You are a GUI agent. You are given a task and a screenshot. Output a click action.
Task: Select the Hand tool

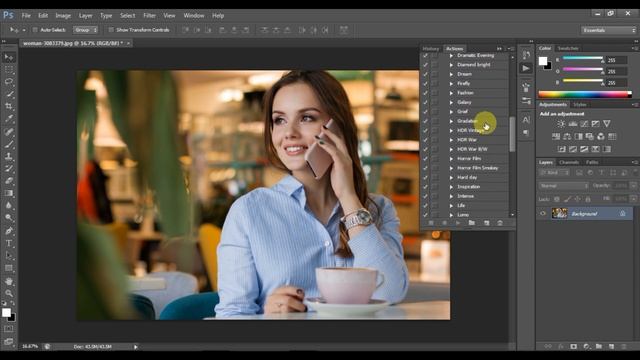pyautogui.click(x=9, y=281)
